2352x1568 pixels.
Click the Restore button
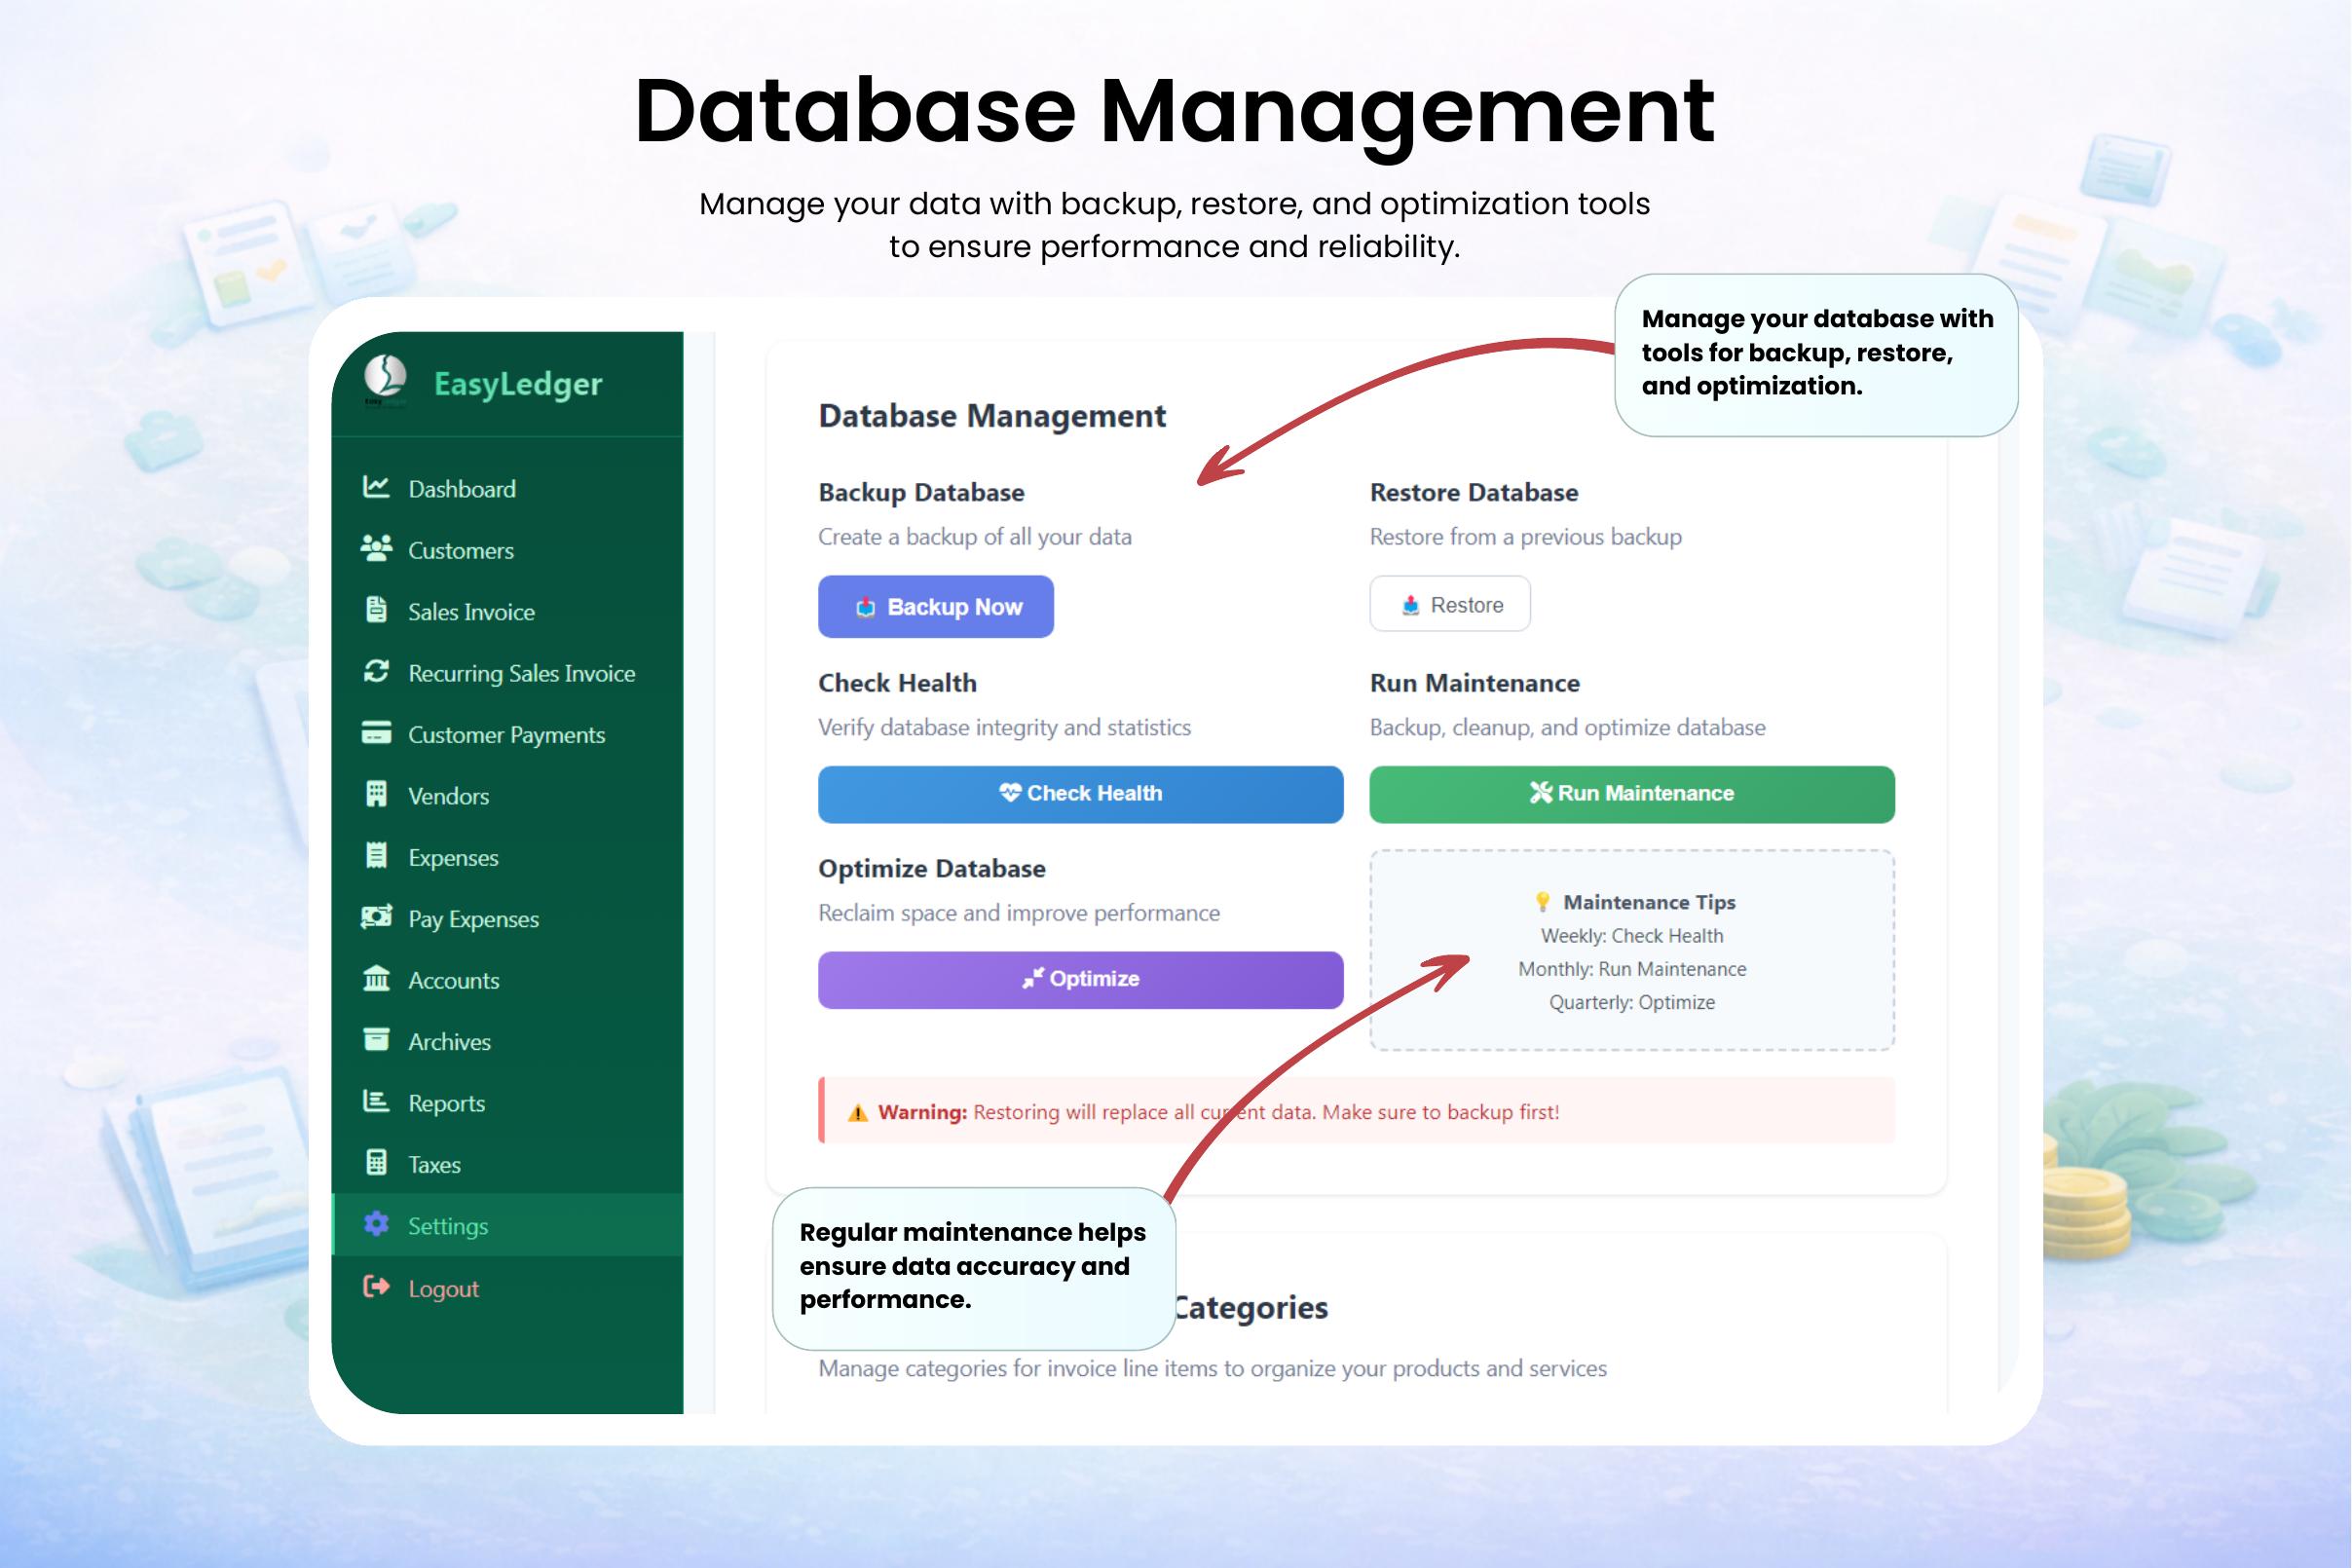pos(1450,604)
